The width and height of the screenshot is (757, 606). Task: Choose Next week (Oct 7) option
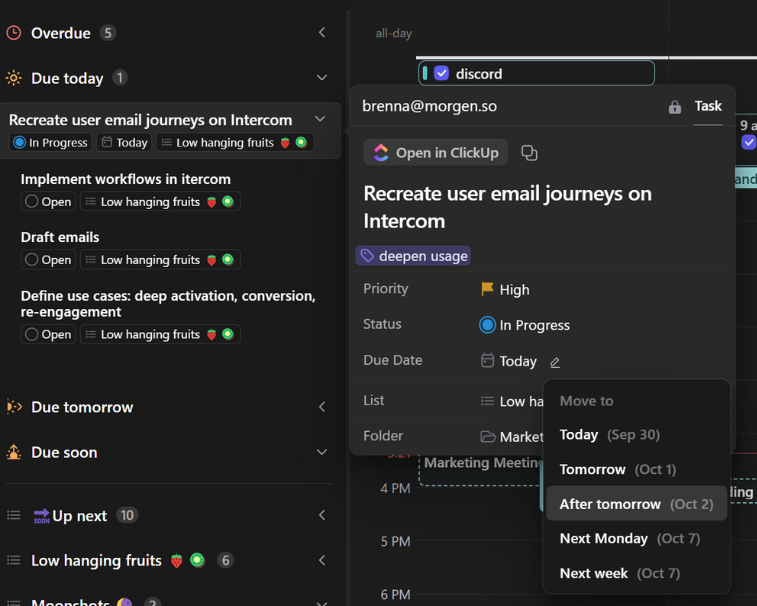(x=636, y=573)
